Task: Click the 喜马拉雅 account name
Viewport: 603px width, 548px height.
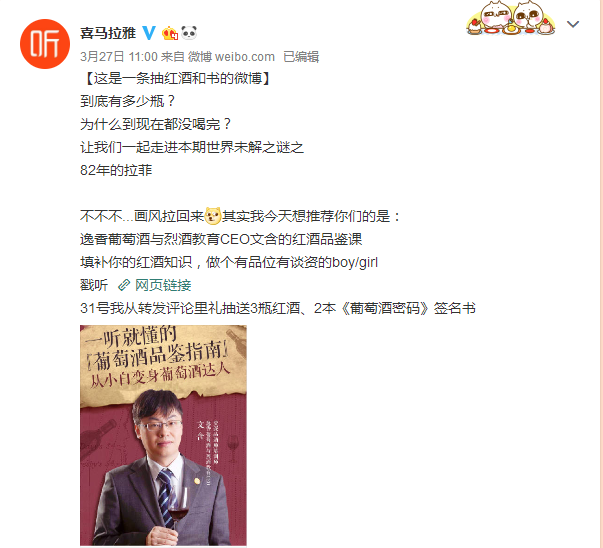Action: (108, 33)
